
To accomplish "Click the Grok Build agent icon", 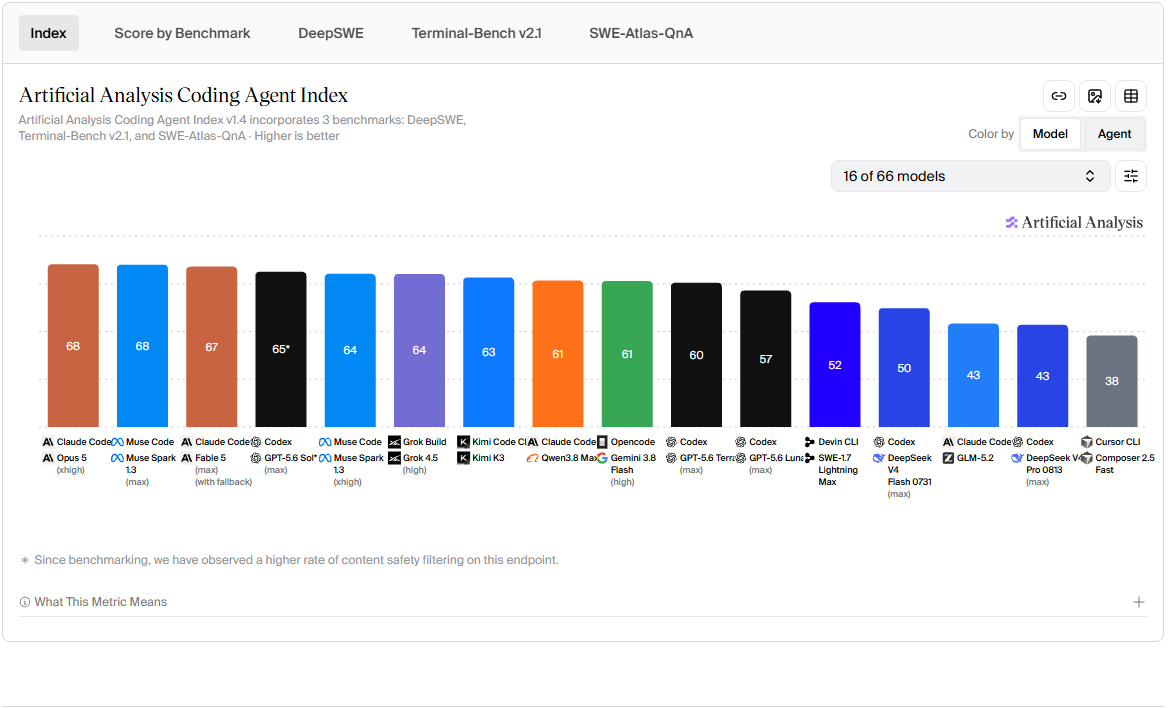I will 395,442.
